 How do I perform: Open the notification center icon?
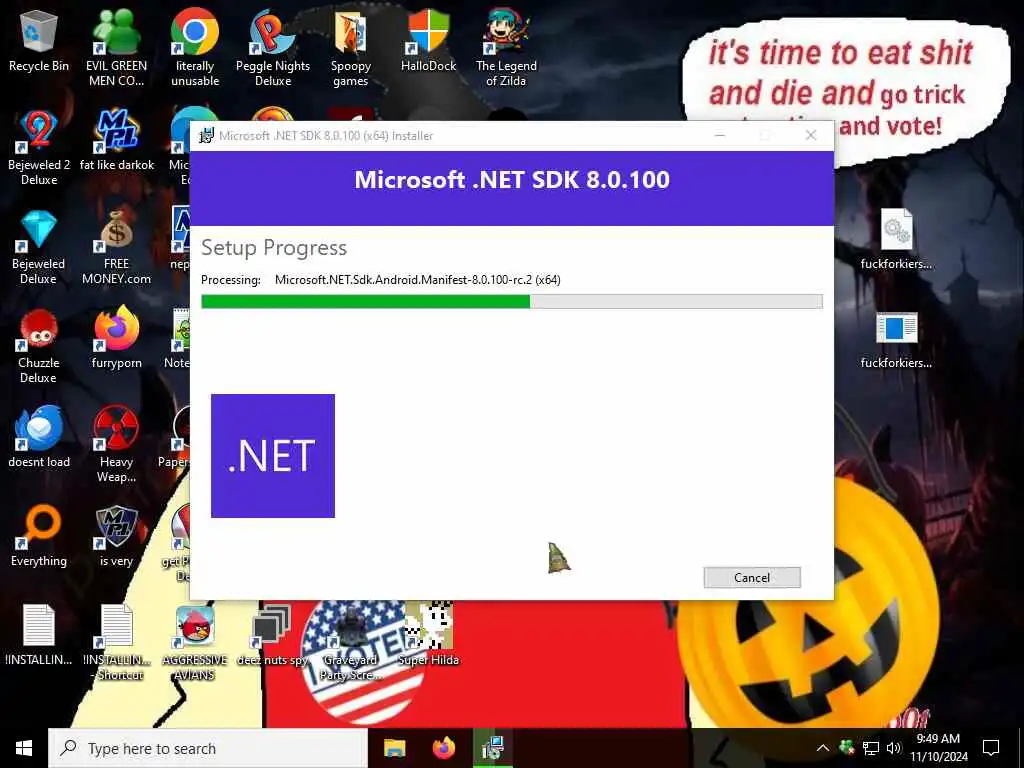pyautogui.click(x=991, y=748)
